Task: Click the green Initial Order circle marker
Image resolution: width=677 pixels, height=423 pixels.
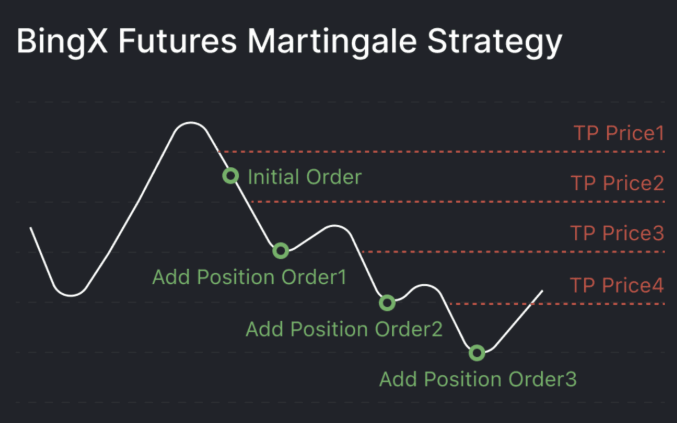Action: pyautogui.click(x=230, y=176)
